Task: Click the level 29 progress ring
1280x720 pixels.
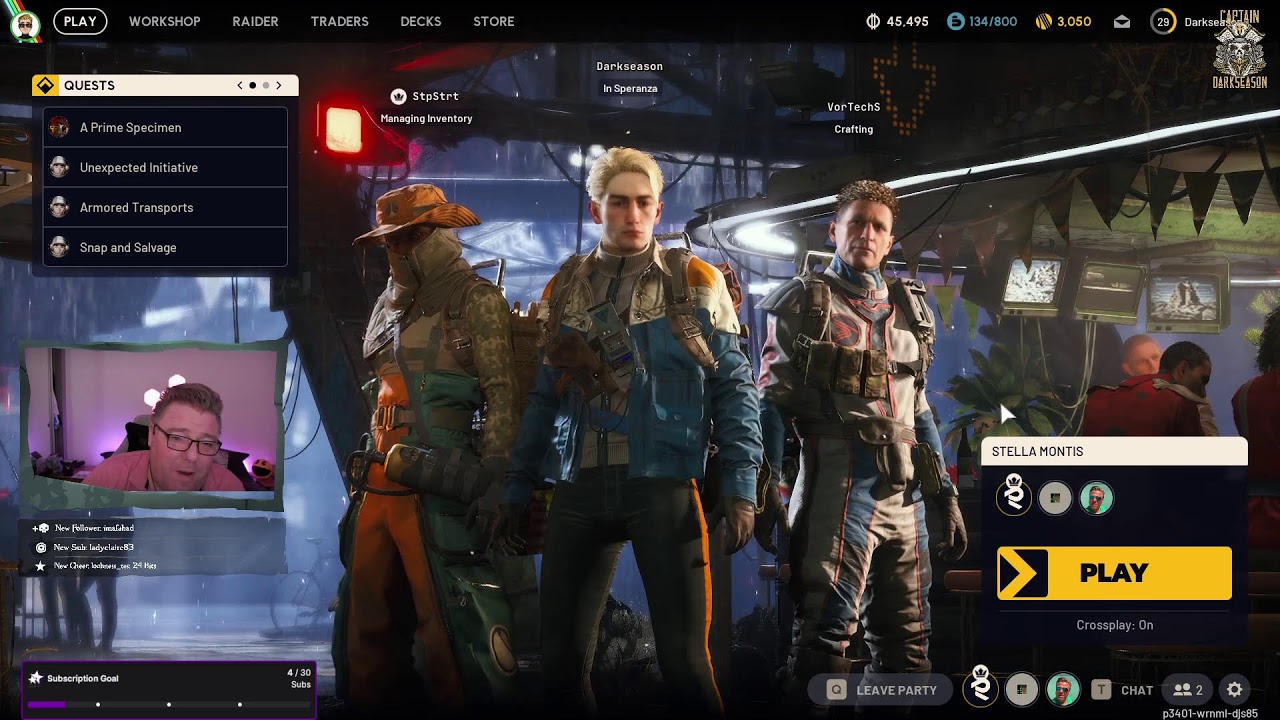Action: point(1163,22)
